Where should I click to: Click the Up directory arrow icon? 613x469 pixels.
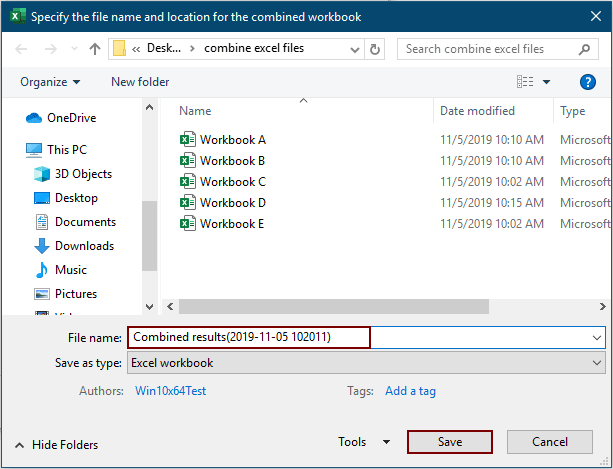95,49
